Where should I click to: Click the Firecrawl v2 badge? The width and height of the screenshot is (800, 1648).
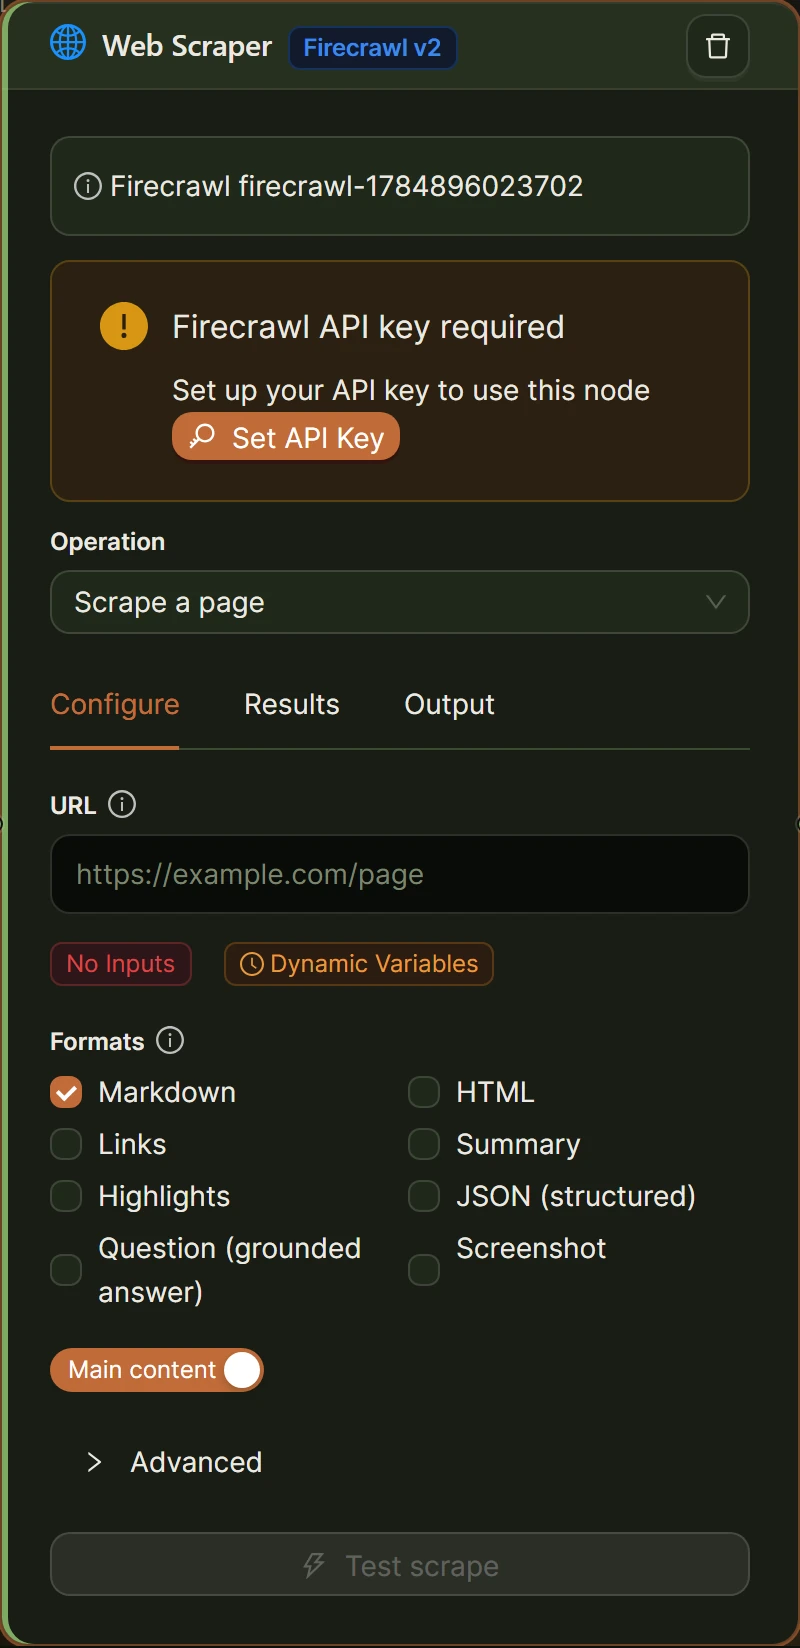point(372,48)
